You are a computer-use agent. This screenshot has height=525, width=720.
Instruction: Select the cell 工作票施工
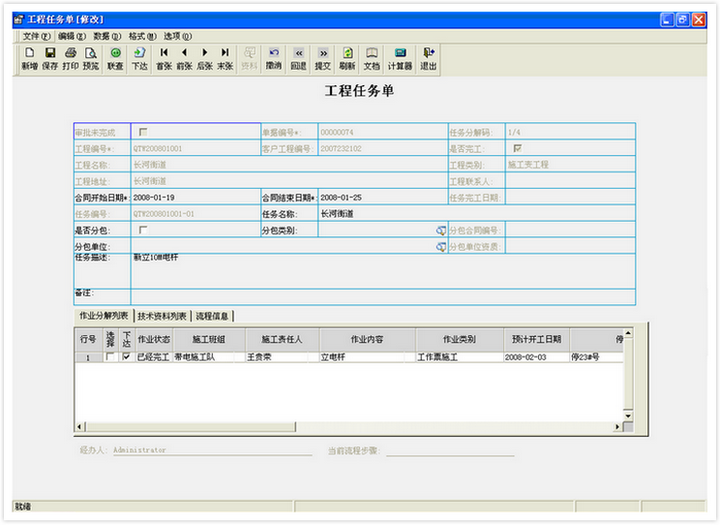(459, 357)
